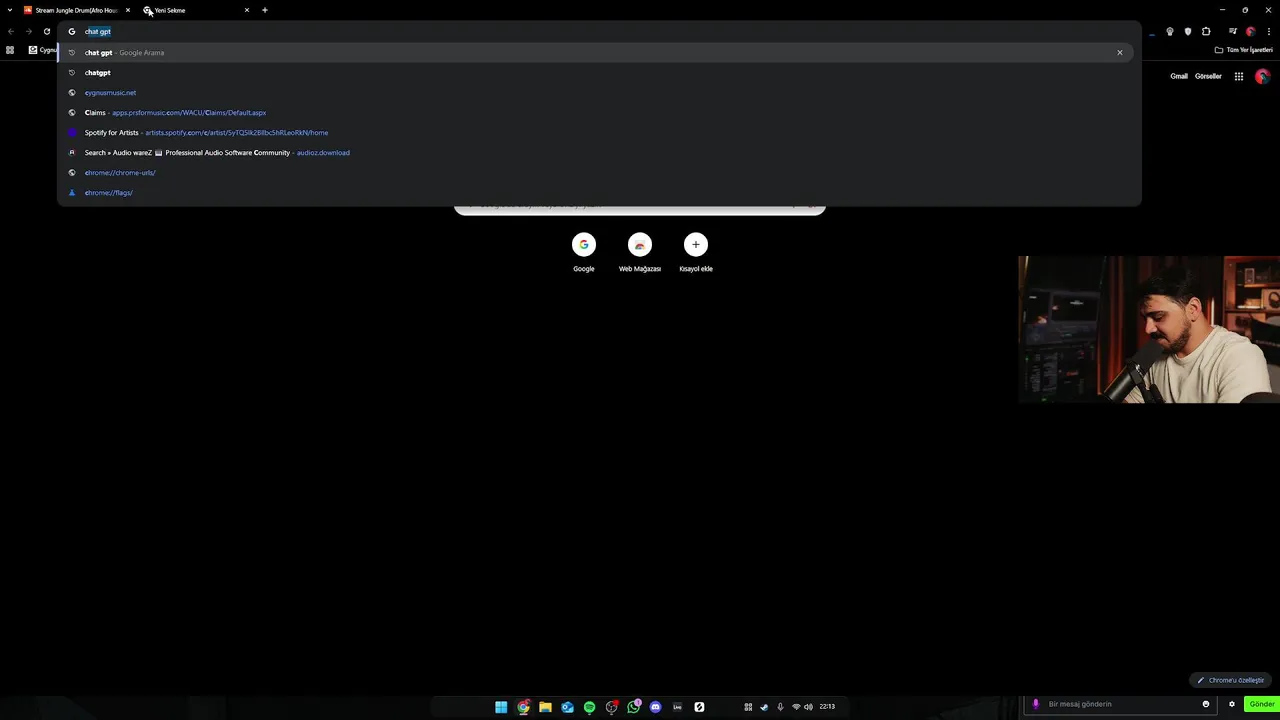Open Görseller link
The image size is (1280, 720).
coord(1208,76)
